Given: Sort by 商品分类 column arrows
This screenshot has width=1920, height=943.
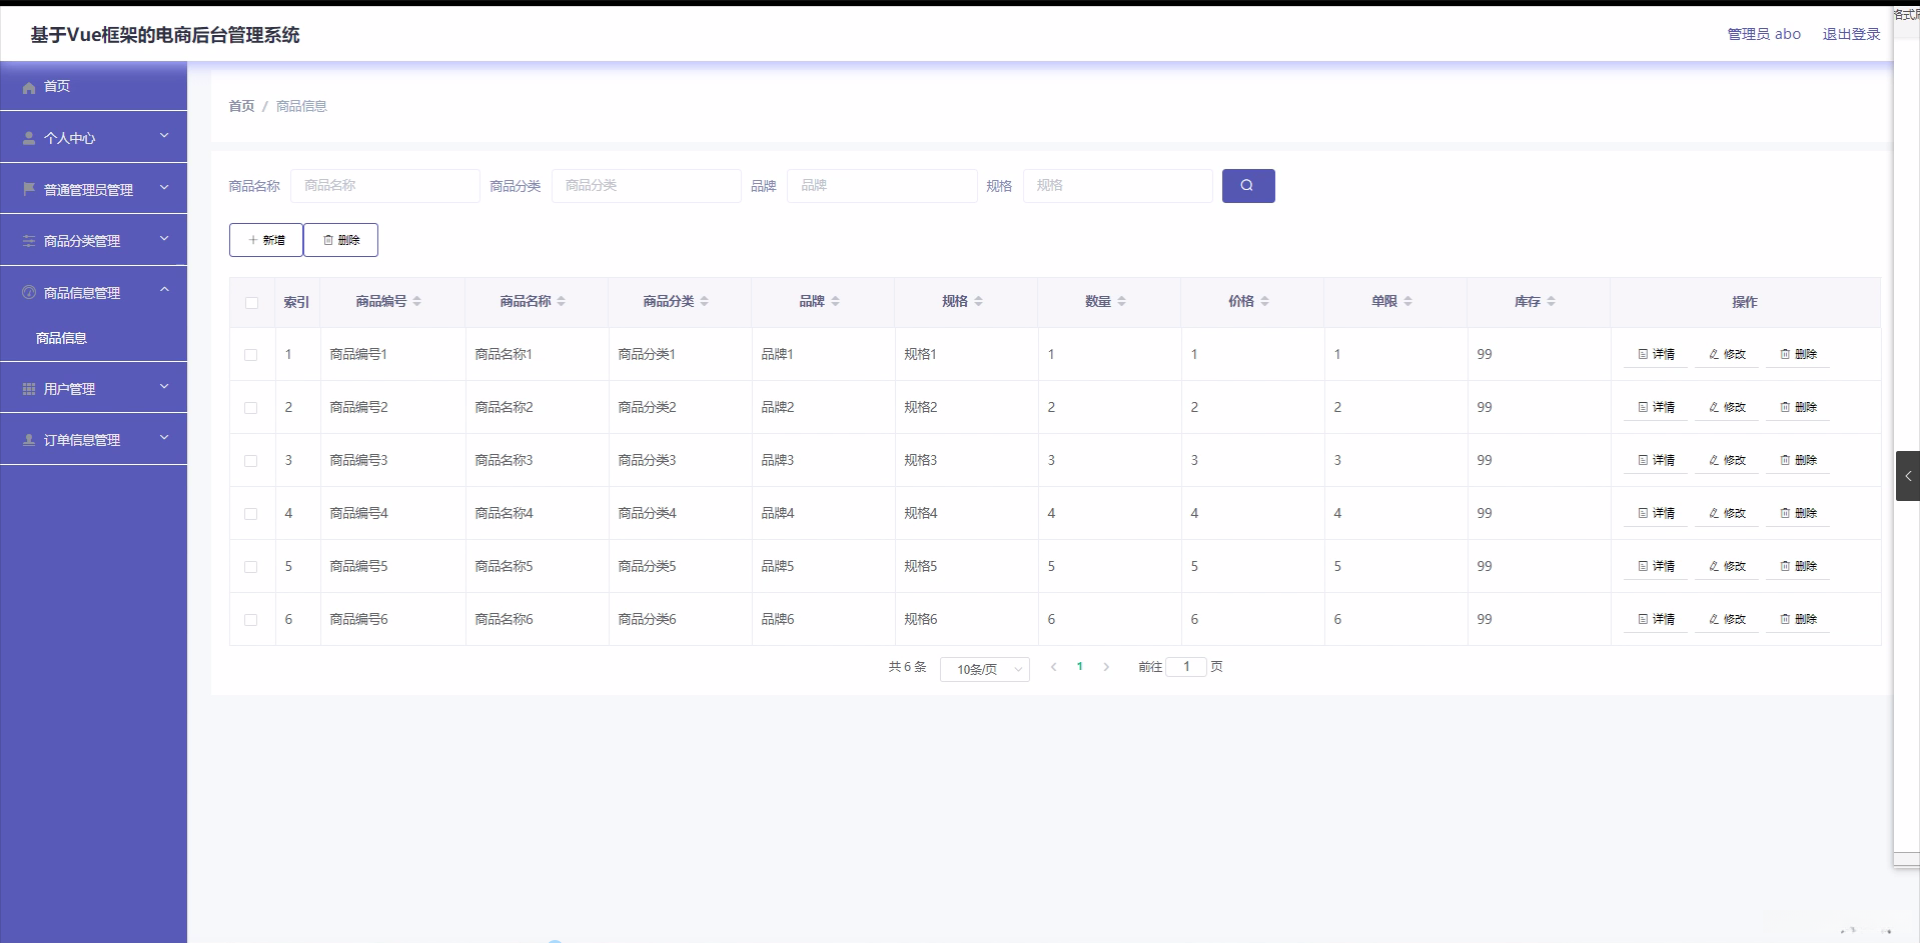Looking at the screenshot, I should [x=704, y=301].
